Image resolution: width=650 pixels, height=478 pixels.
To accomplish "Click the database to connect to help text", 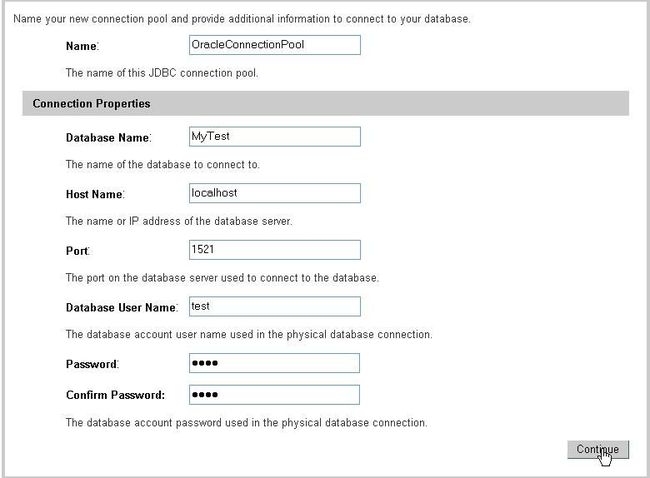I will pyautogui.click(x=162, y=165).
